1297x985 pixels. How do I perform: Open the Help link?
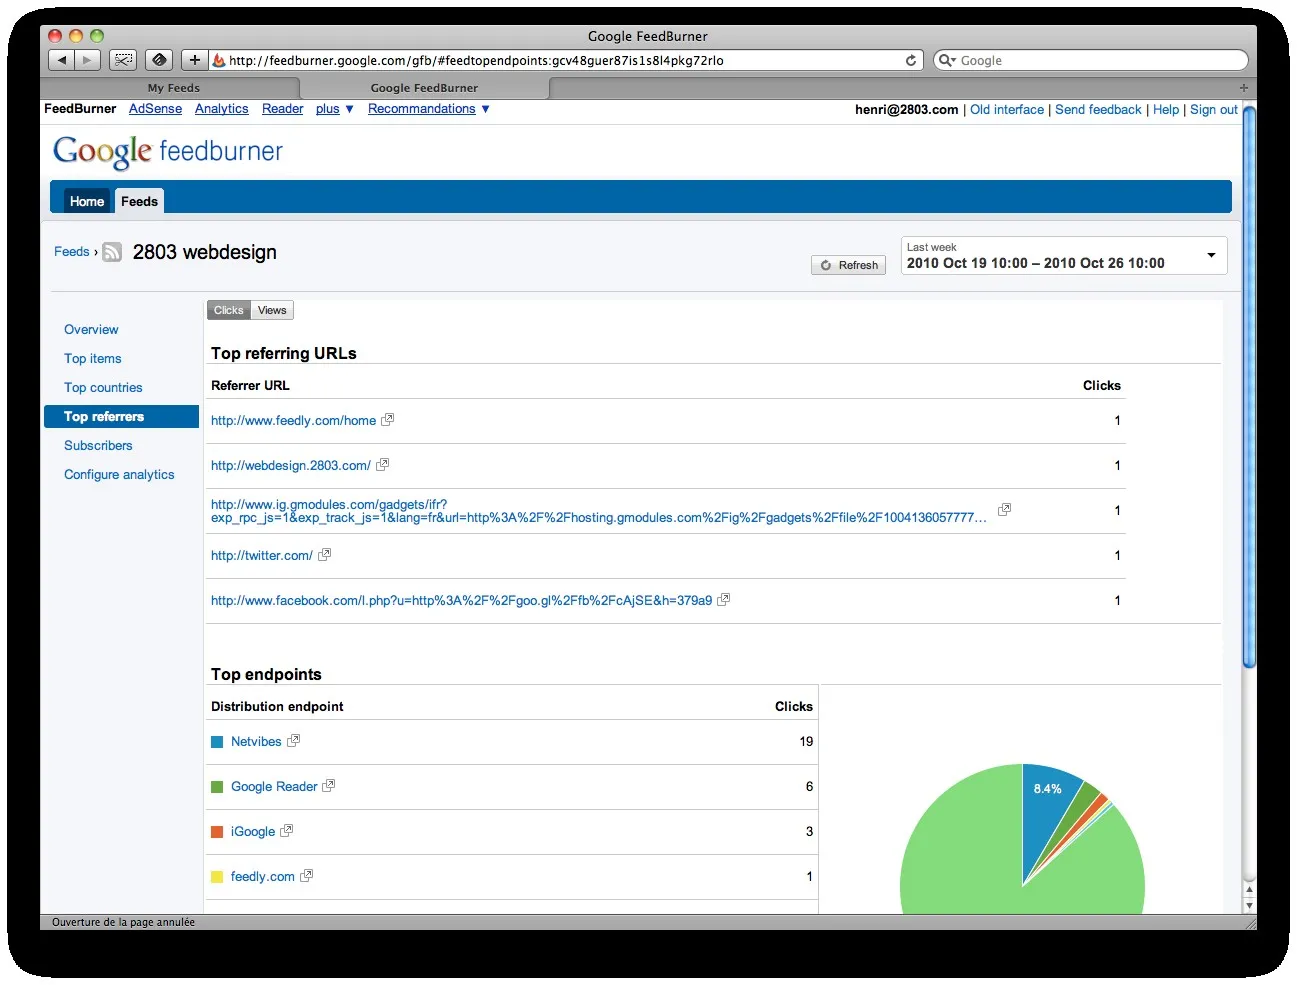[x=1166, y=110]
